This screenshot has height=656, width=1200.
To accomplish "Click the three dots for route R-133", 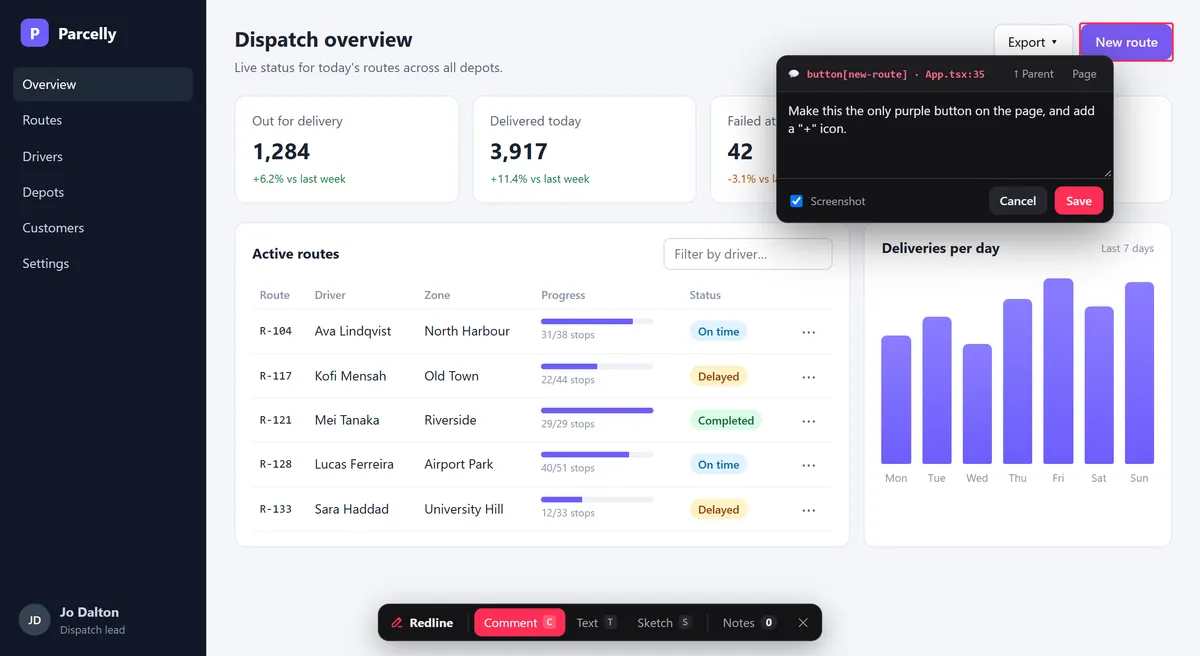I will [809, 510].
